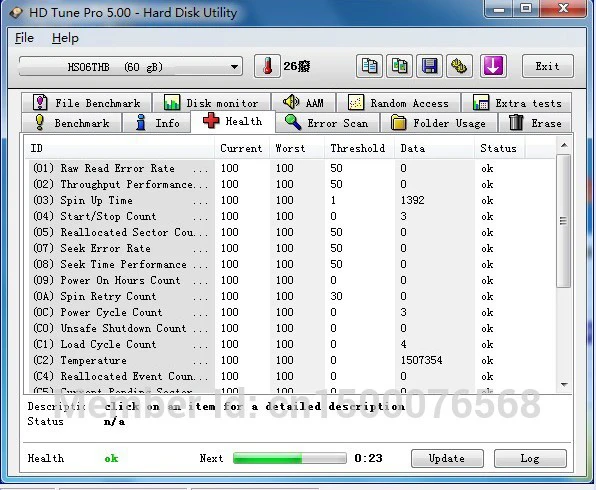This screenshot has height=490, width=596.
Task: Click the Update button
Action: [447, 458]
